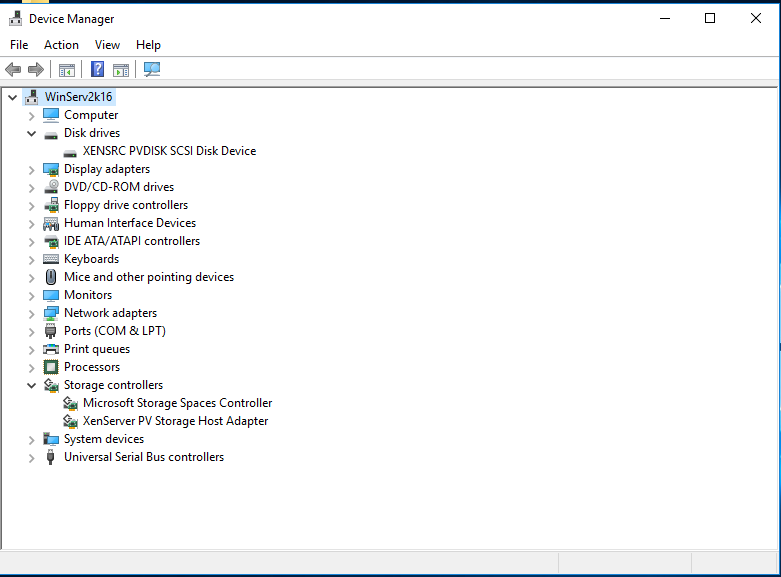Select the WinServ2k16 root label
Image resolution: width=781 pixels, height=577 pixels.
click(79, 97)
